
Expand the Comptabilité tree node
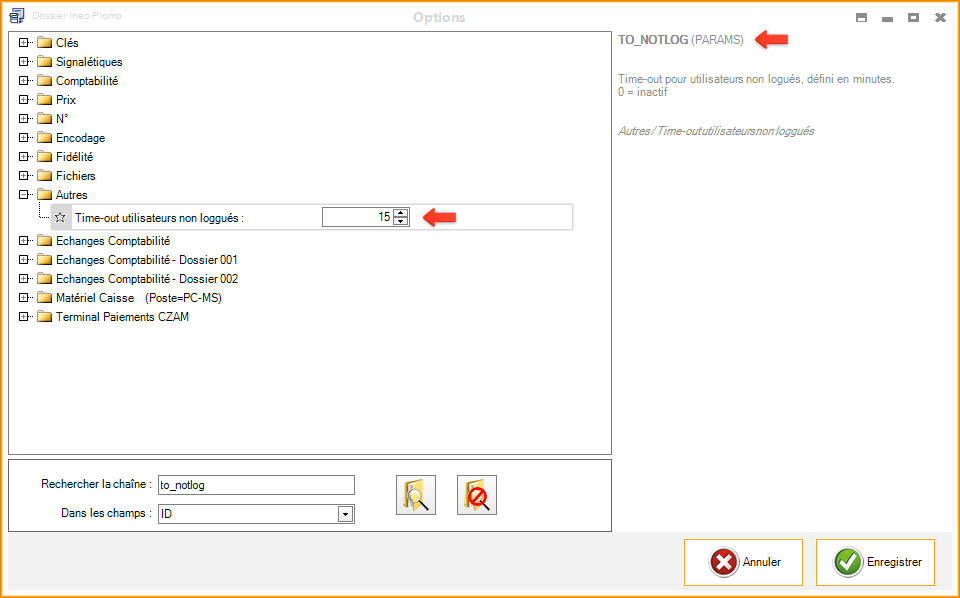[24, 81]
